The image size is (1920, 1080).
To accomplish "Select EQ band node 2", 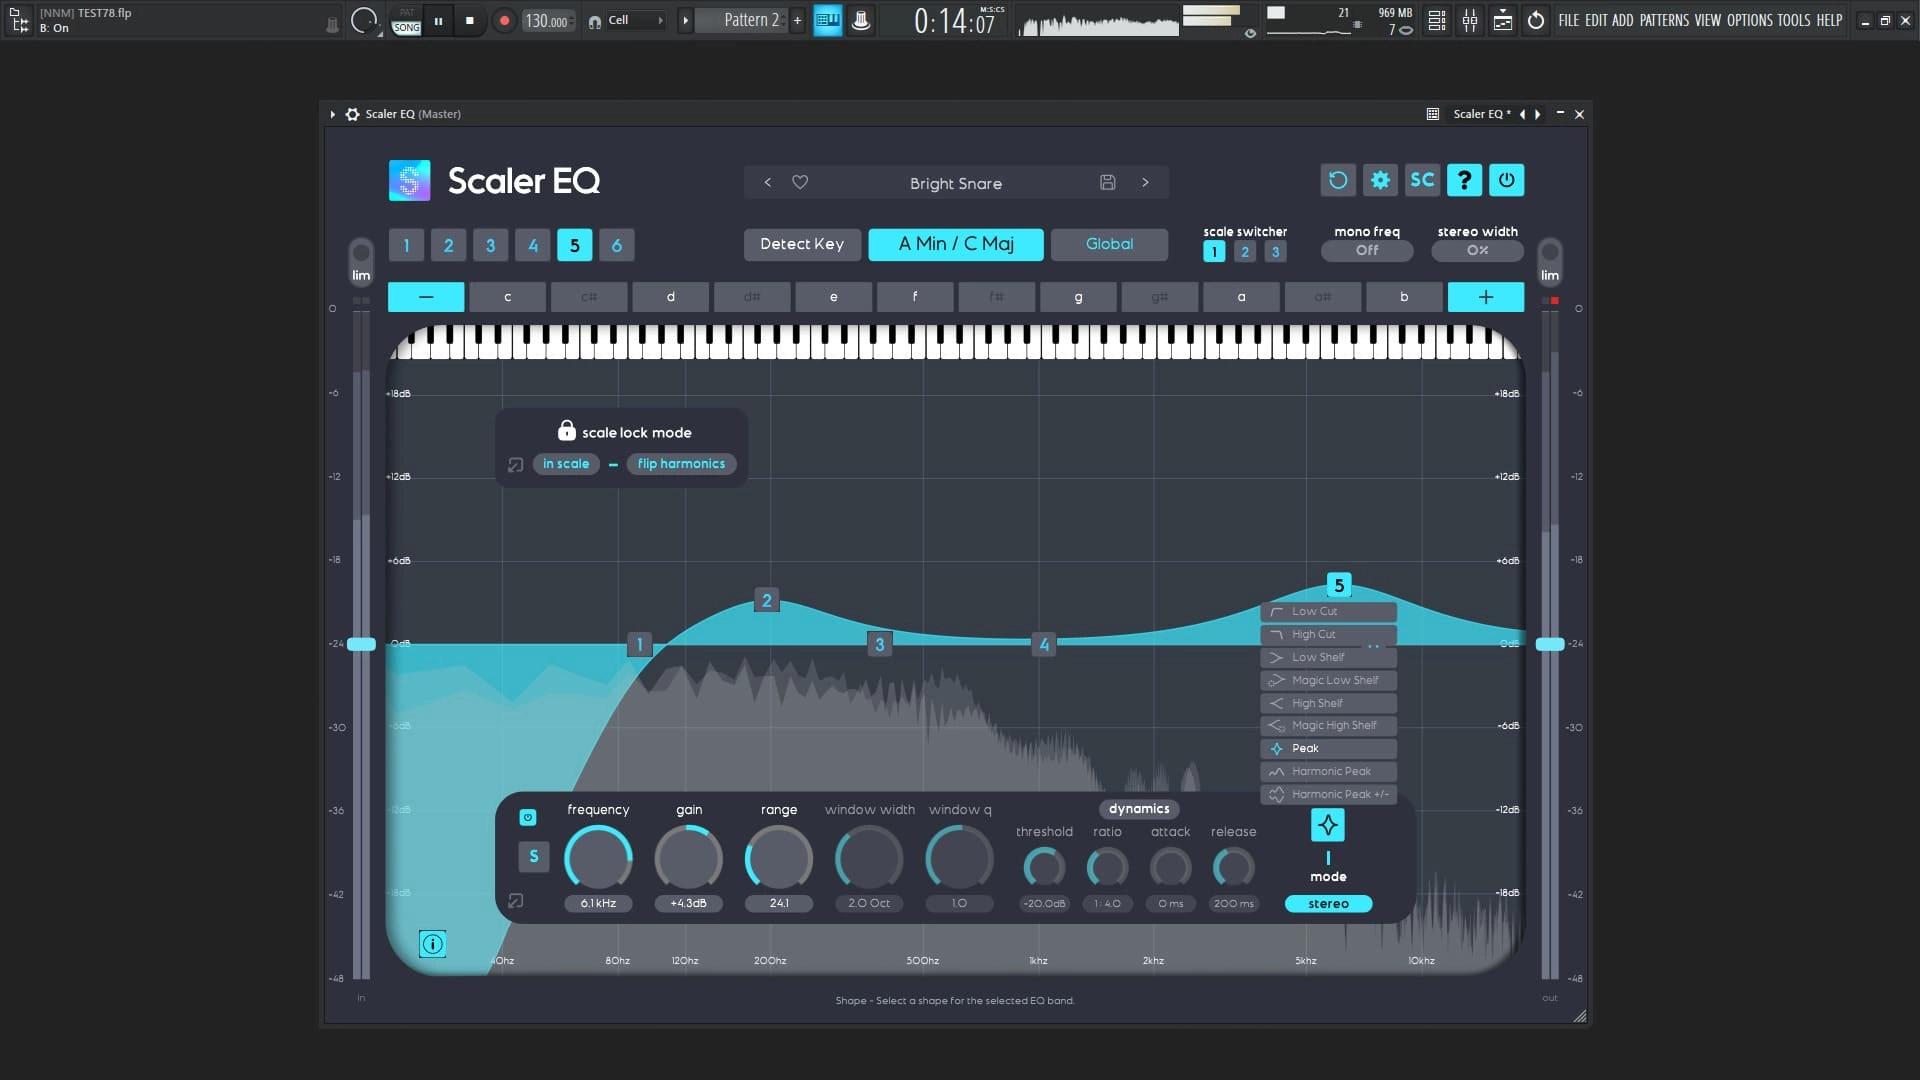I will pyautogui.click(x=767, y=600).
